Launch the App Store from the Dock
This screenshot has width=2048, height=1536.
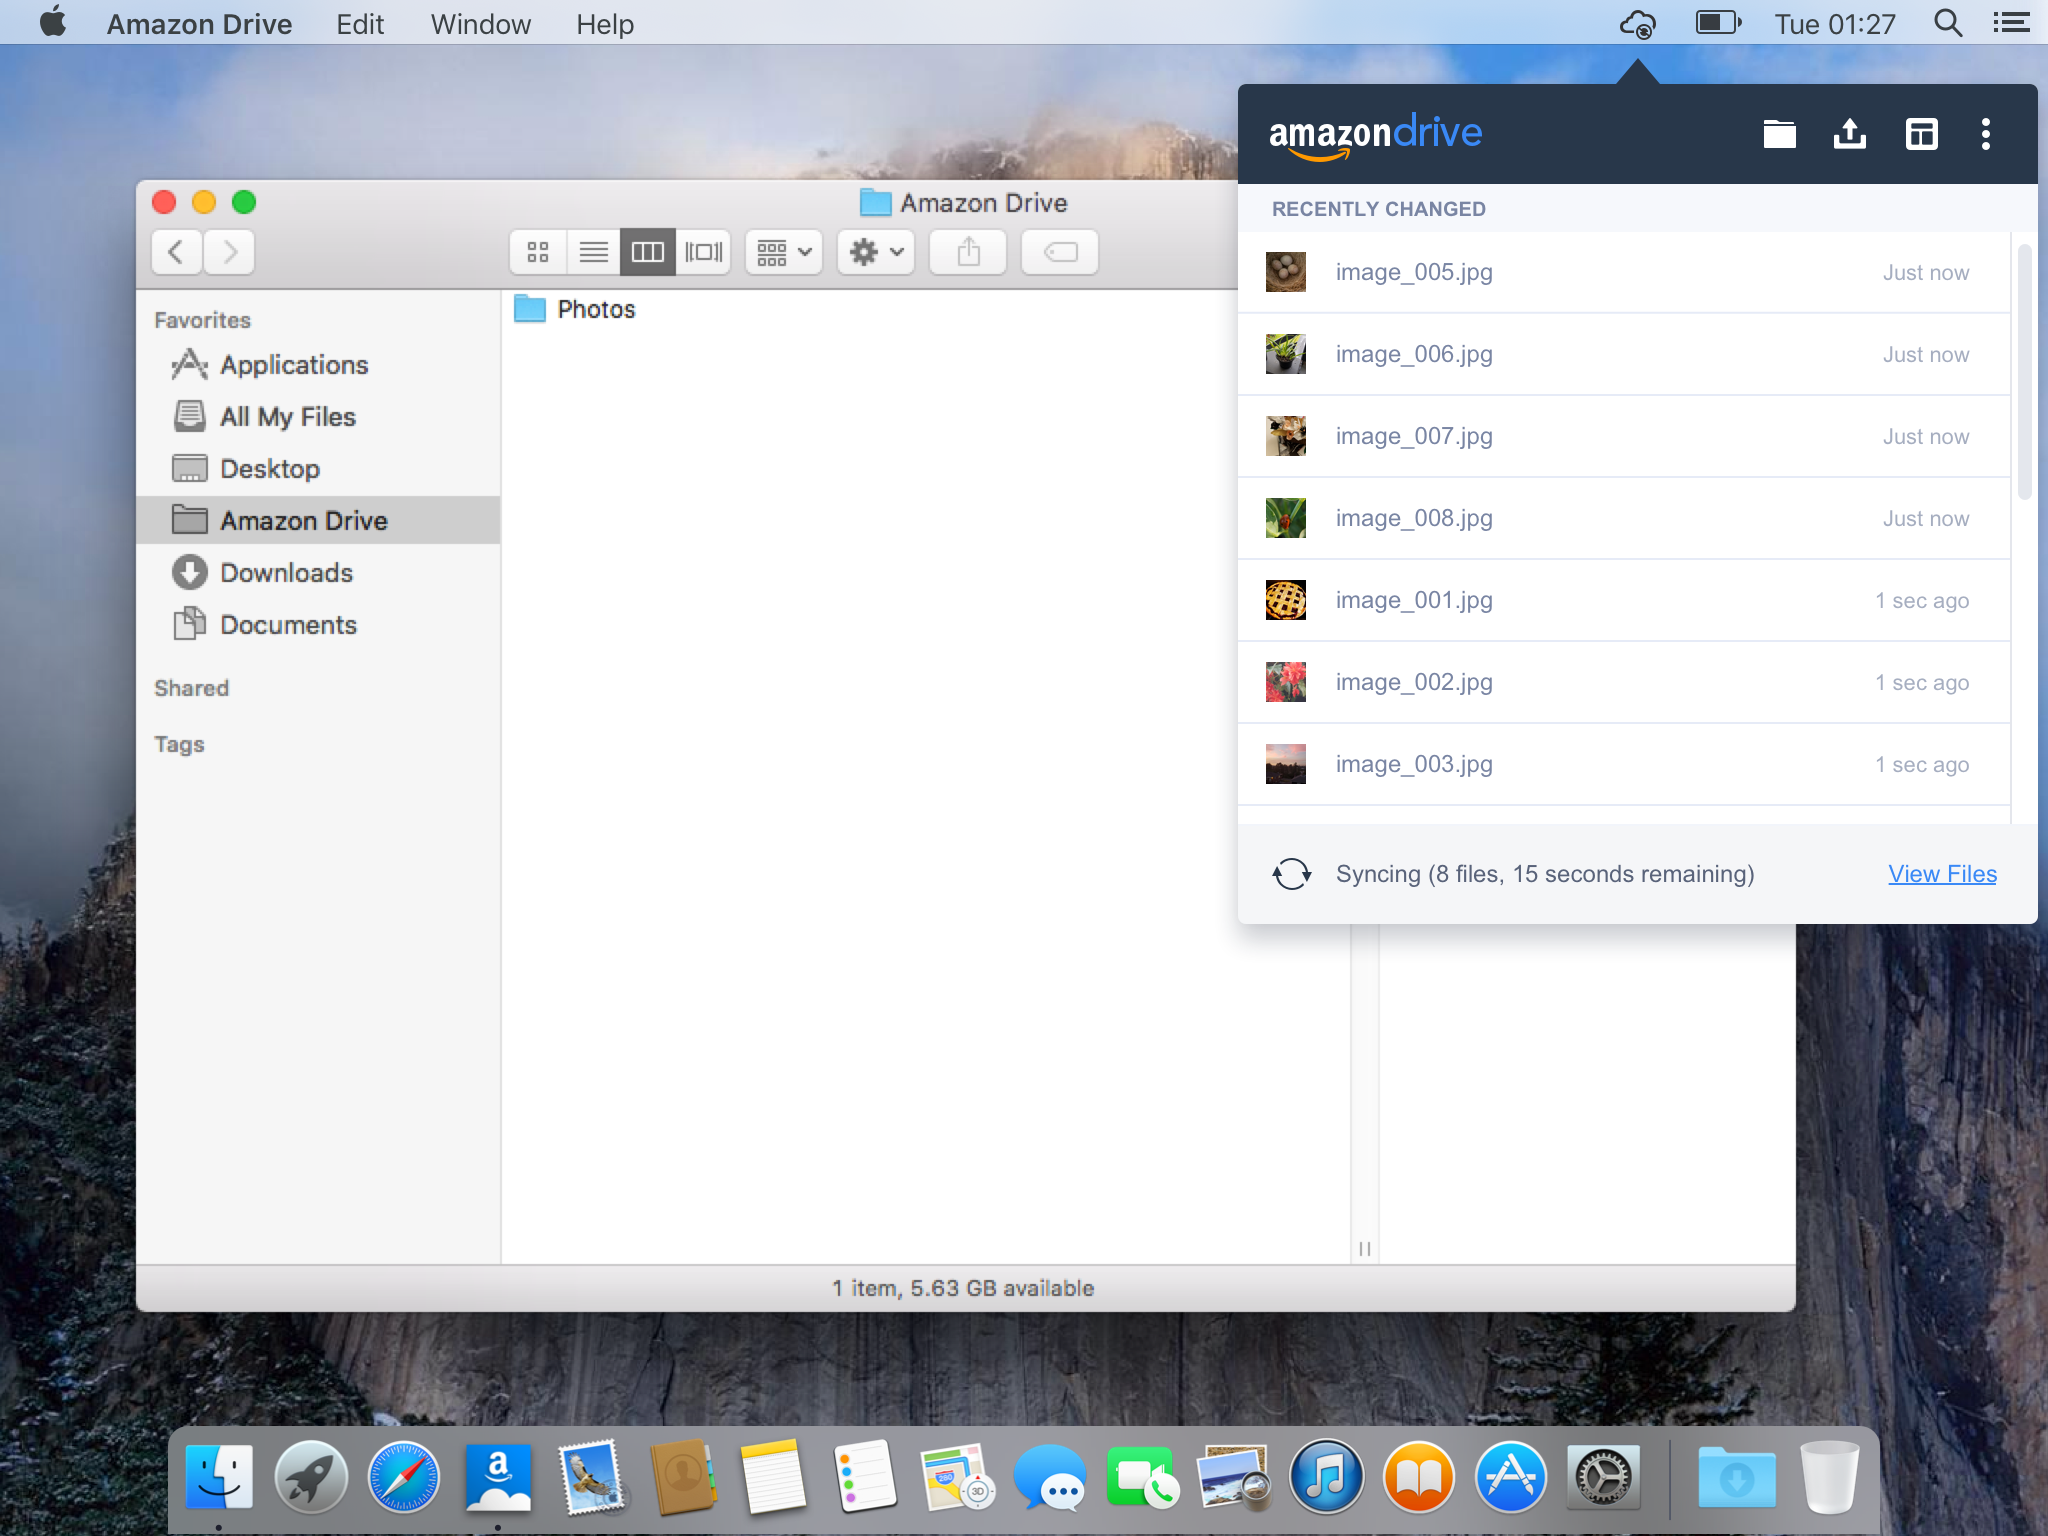coord(1510,1476)
